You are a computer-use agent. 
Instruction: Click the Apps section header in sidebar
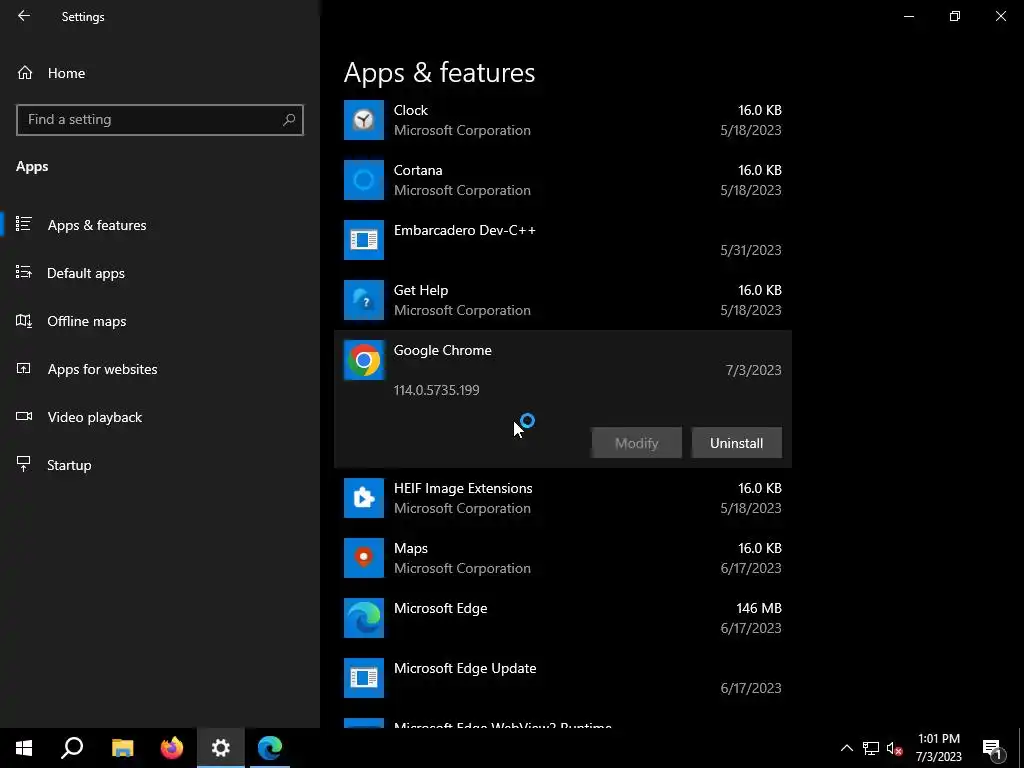pos(32,167)
